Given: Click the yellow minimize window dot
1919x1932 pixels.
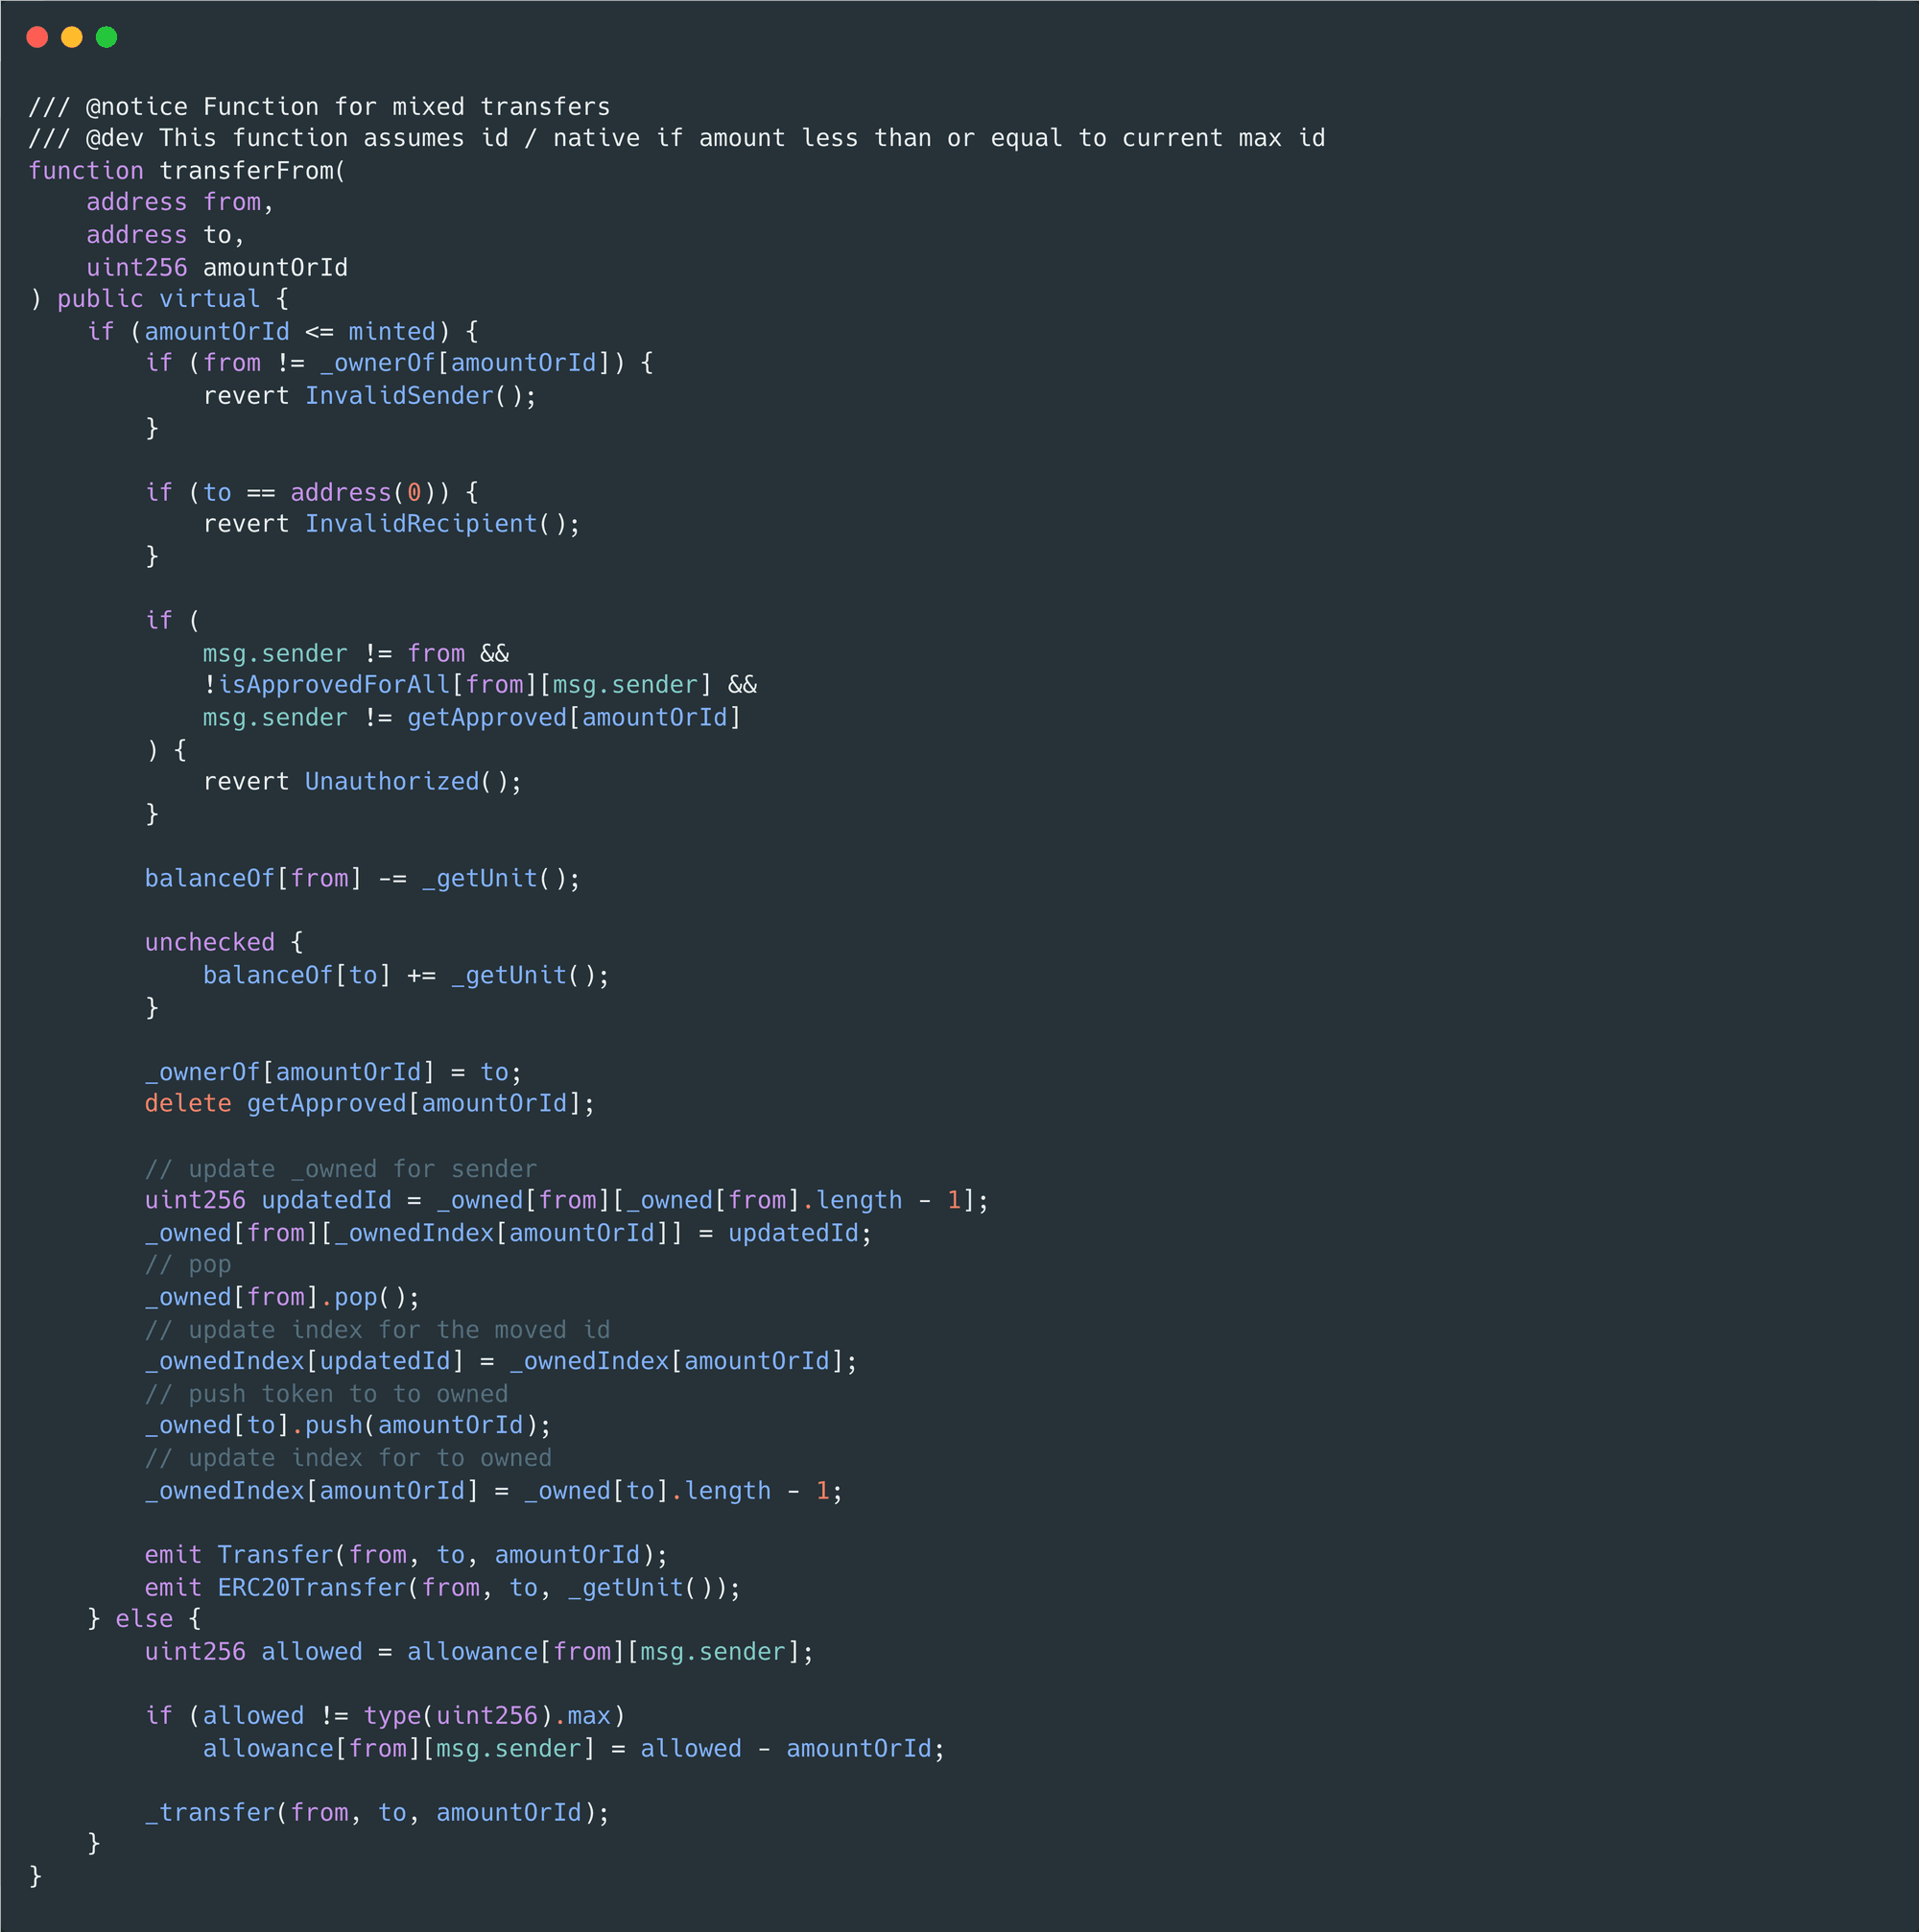Looking at the screenshot, I should [x=72, y=37].
